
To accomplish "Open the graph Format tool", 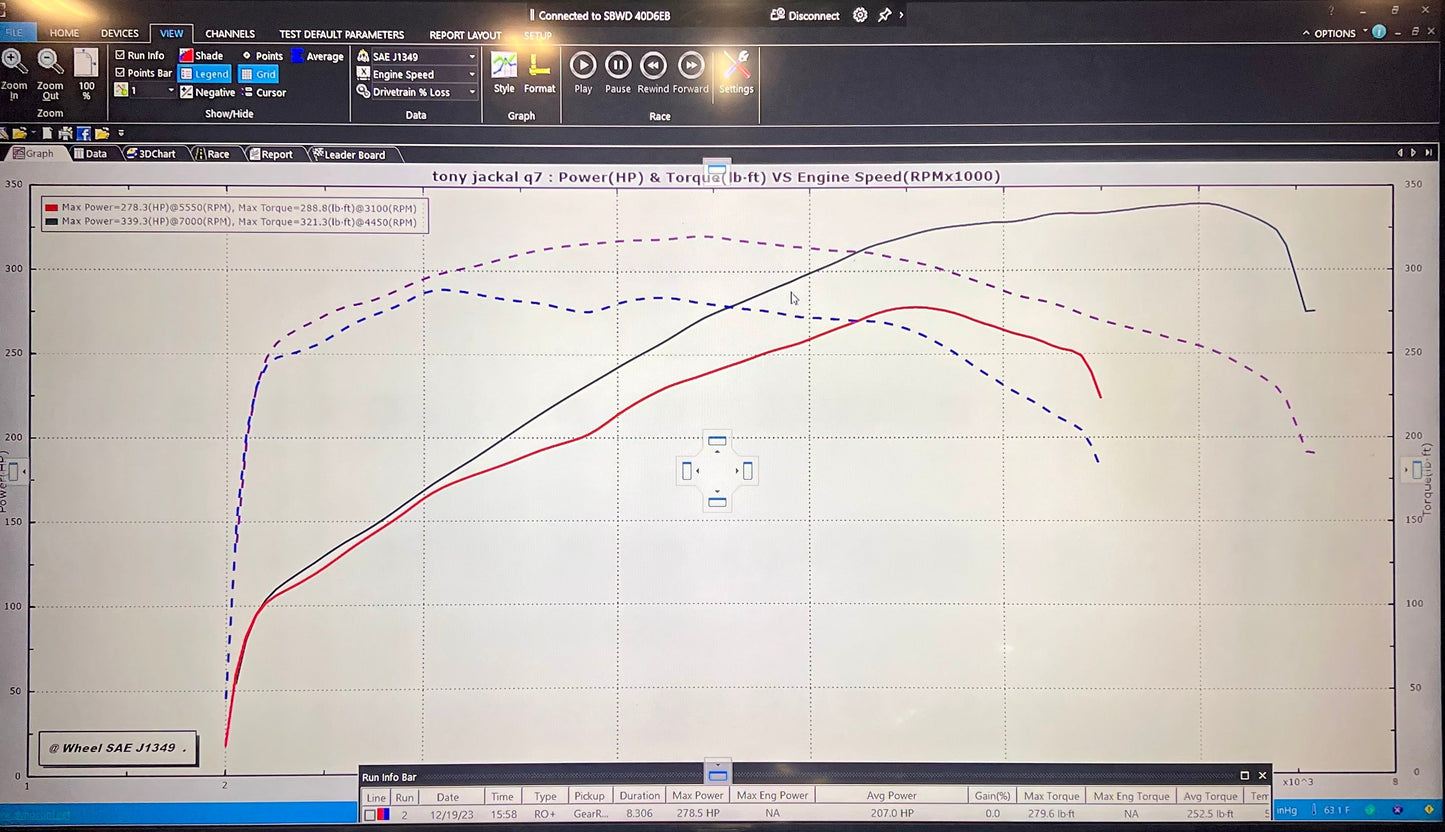I will 540,70.
